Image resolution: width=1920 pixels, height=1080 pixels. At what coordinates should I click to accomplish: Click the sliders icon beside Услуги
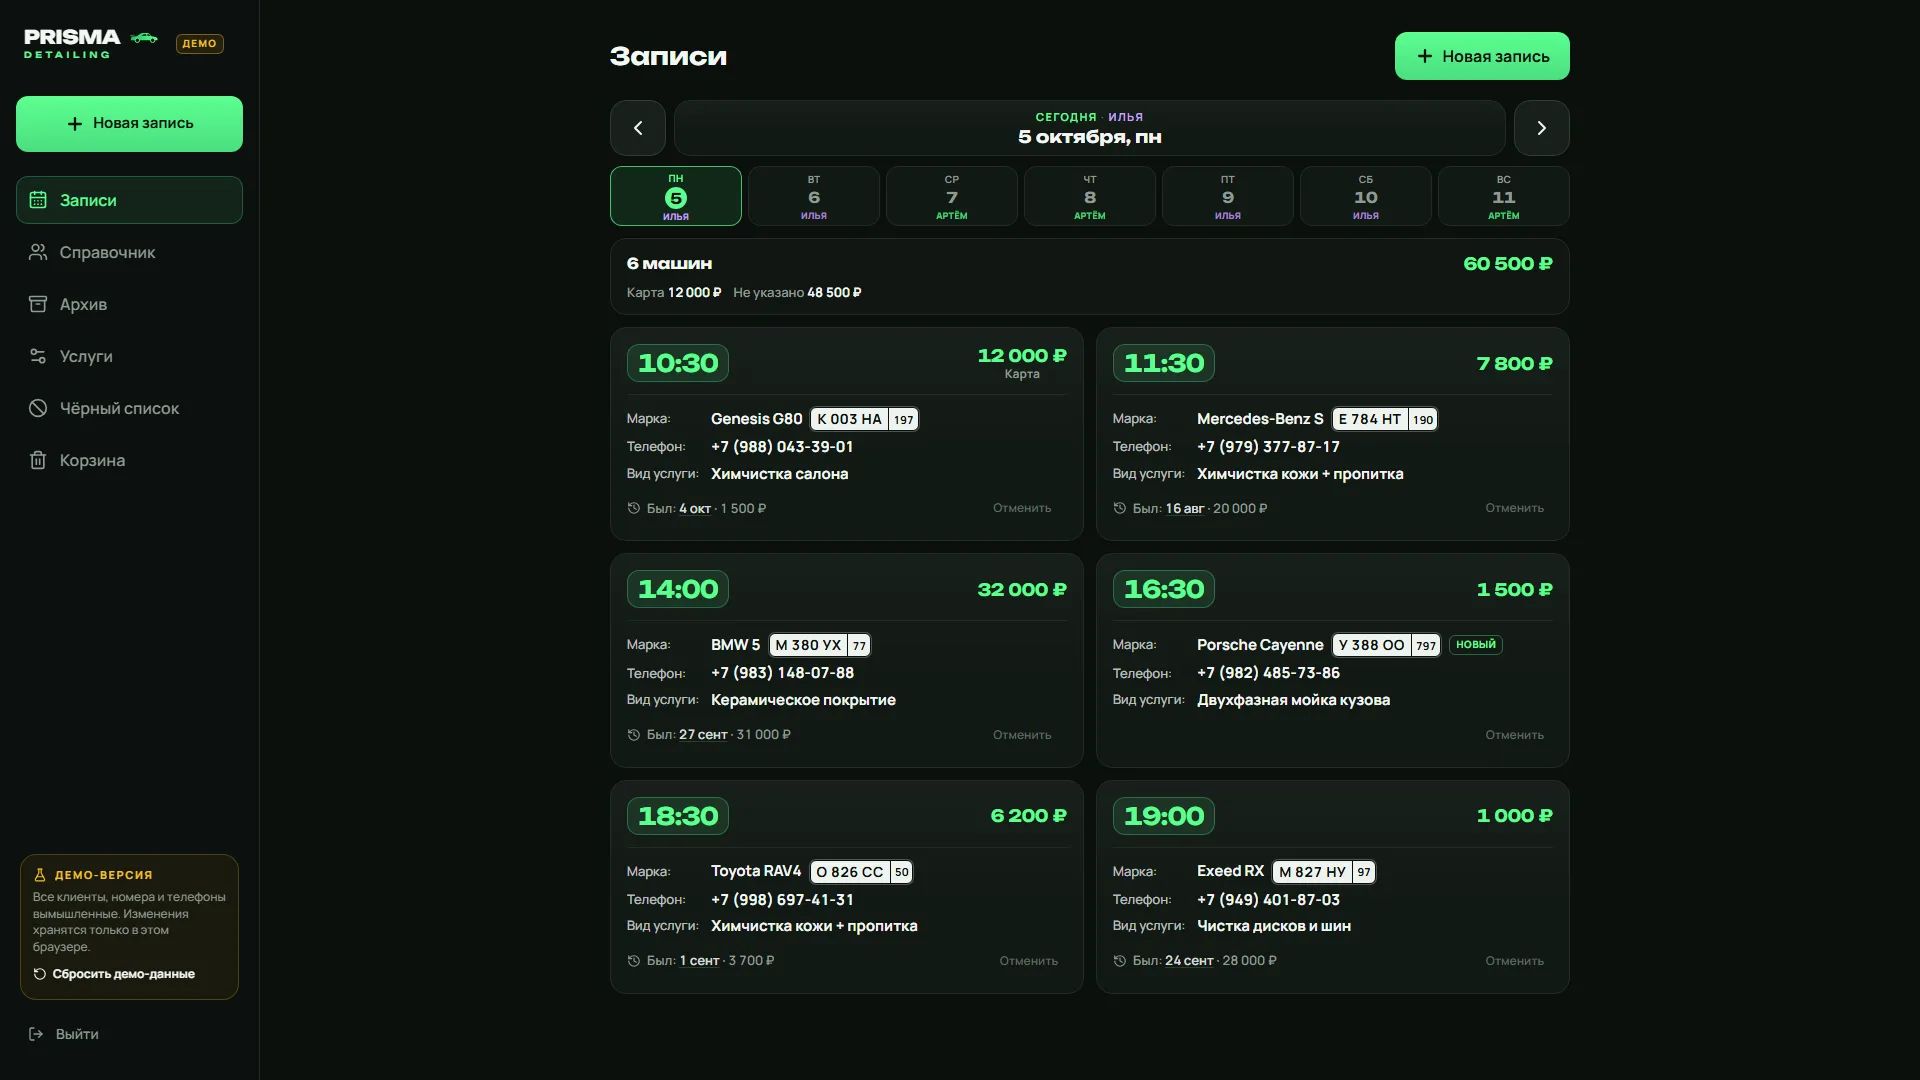coord(38,356)
